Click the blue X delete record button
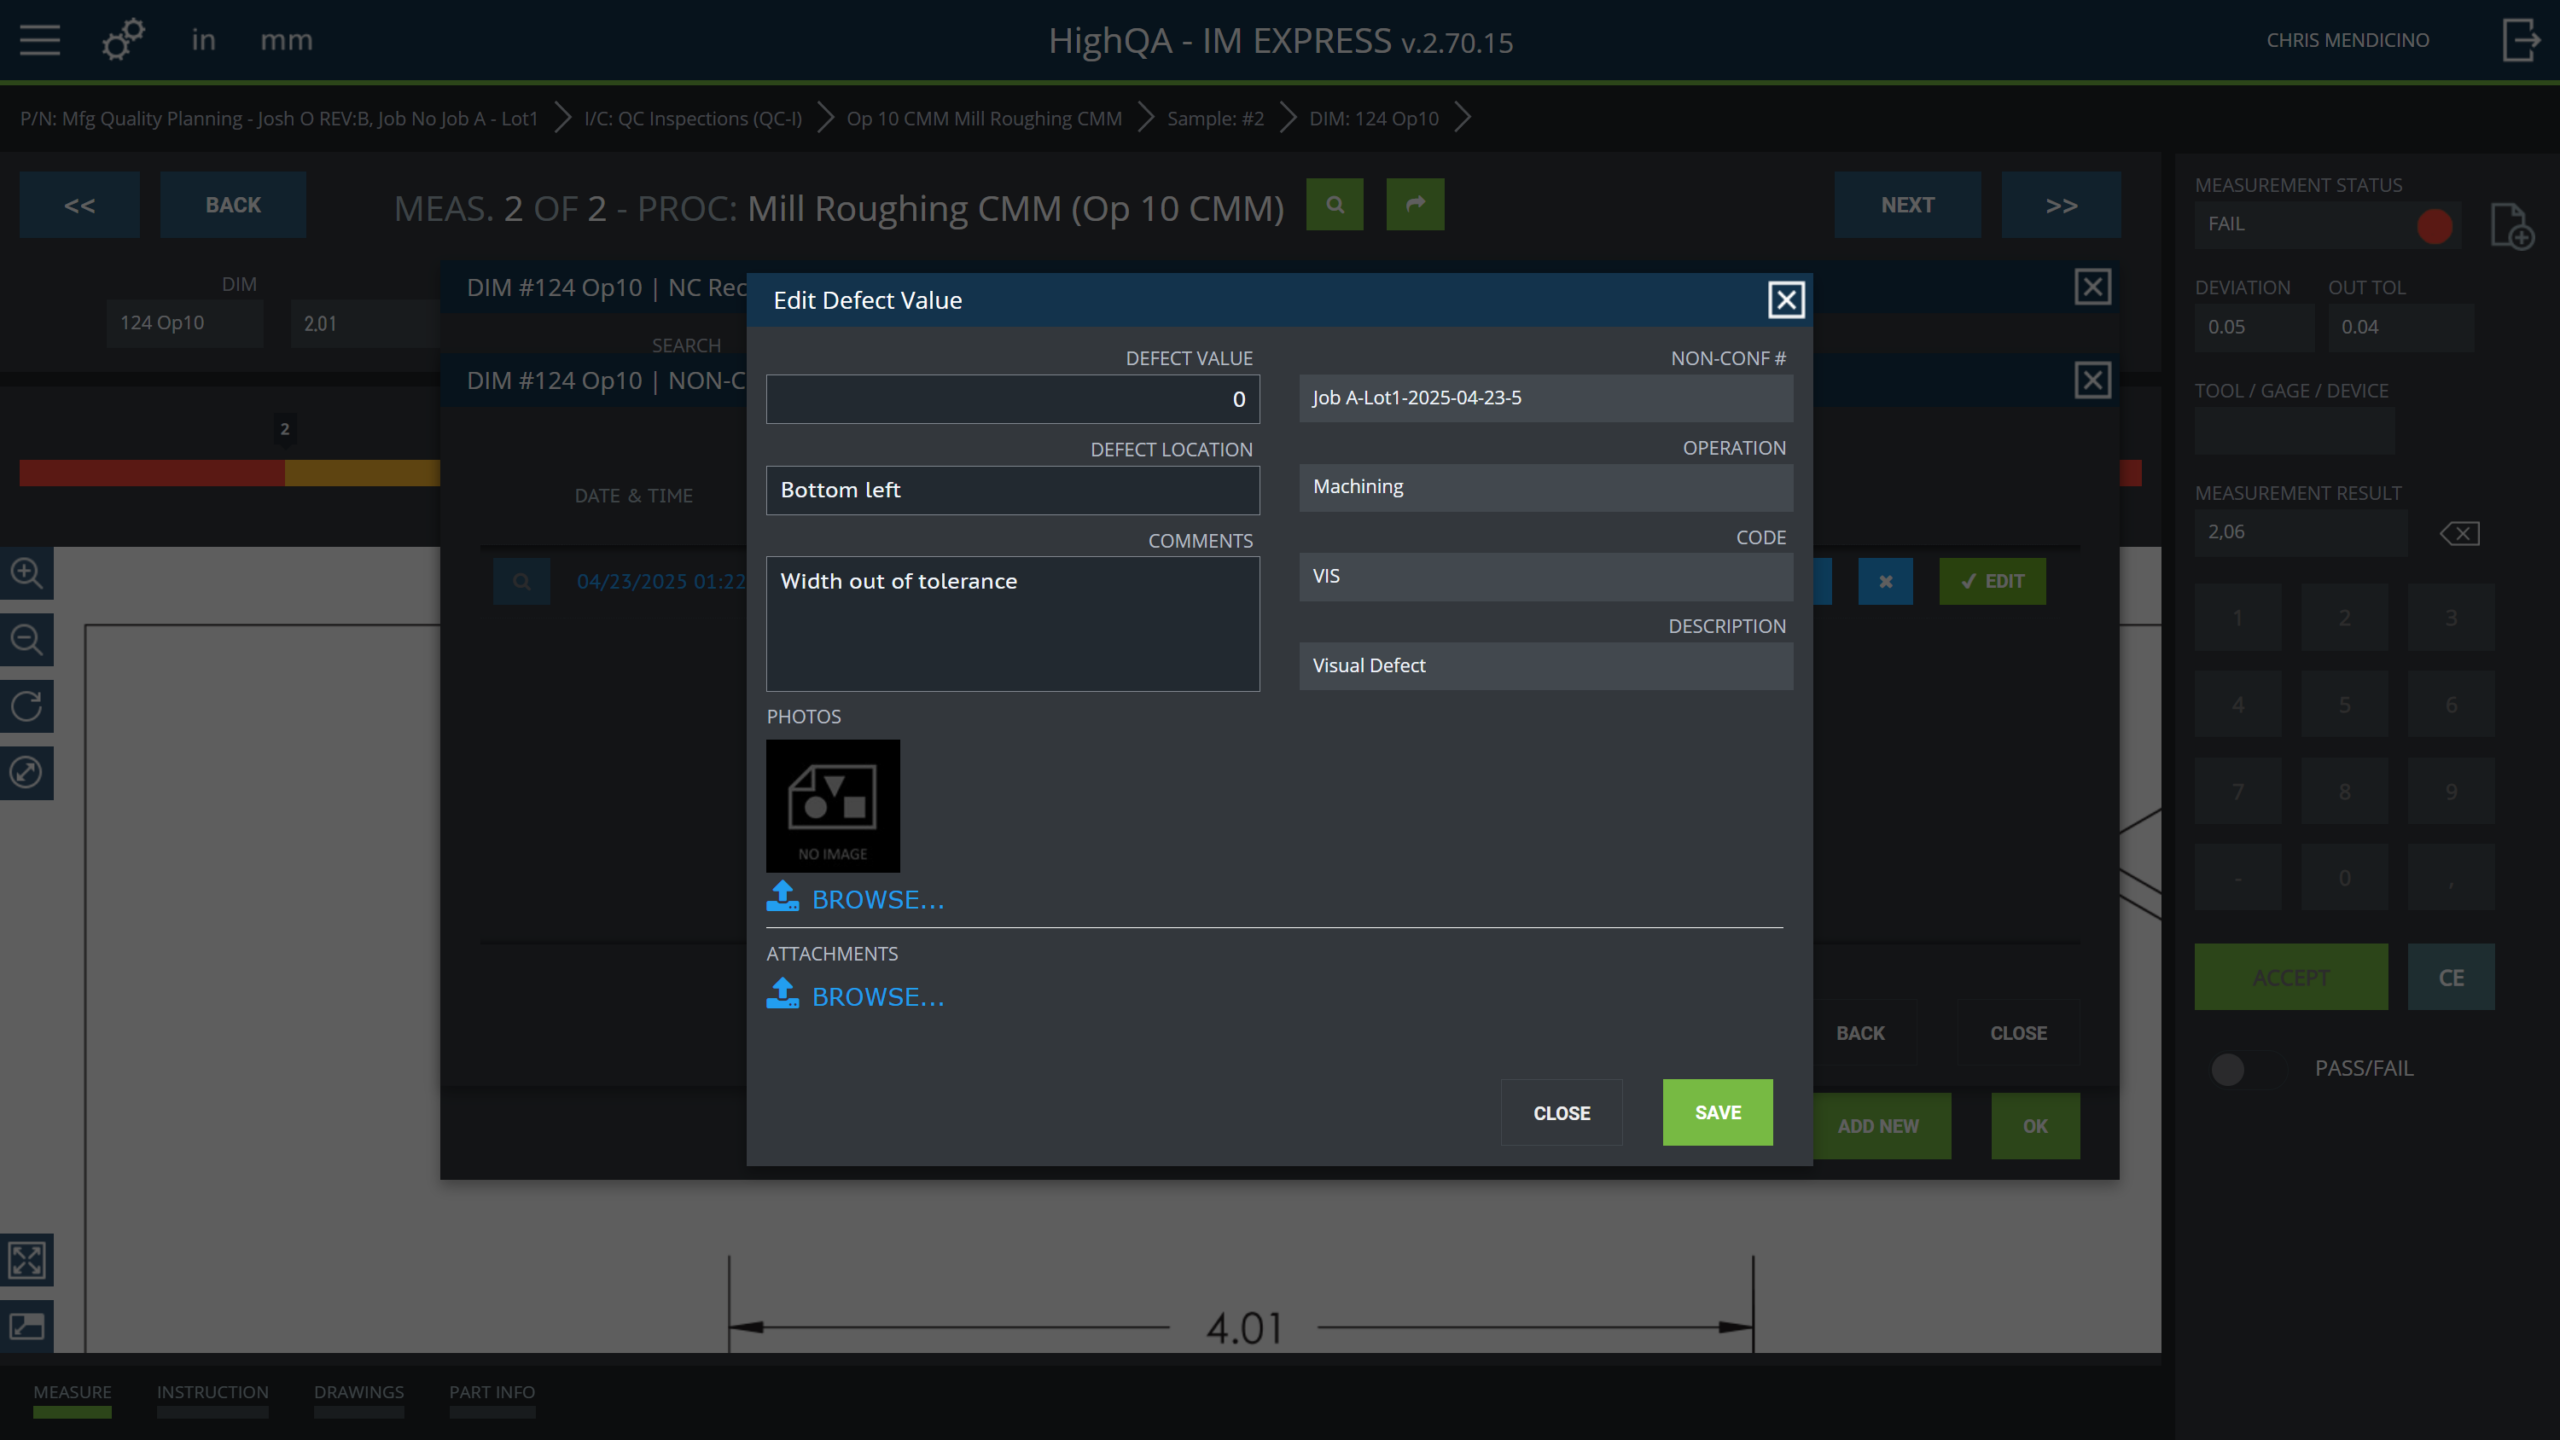Viewport: 2560px width, 1440px height. coord(1885,582)
